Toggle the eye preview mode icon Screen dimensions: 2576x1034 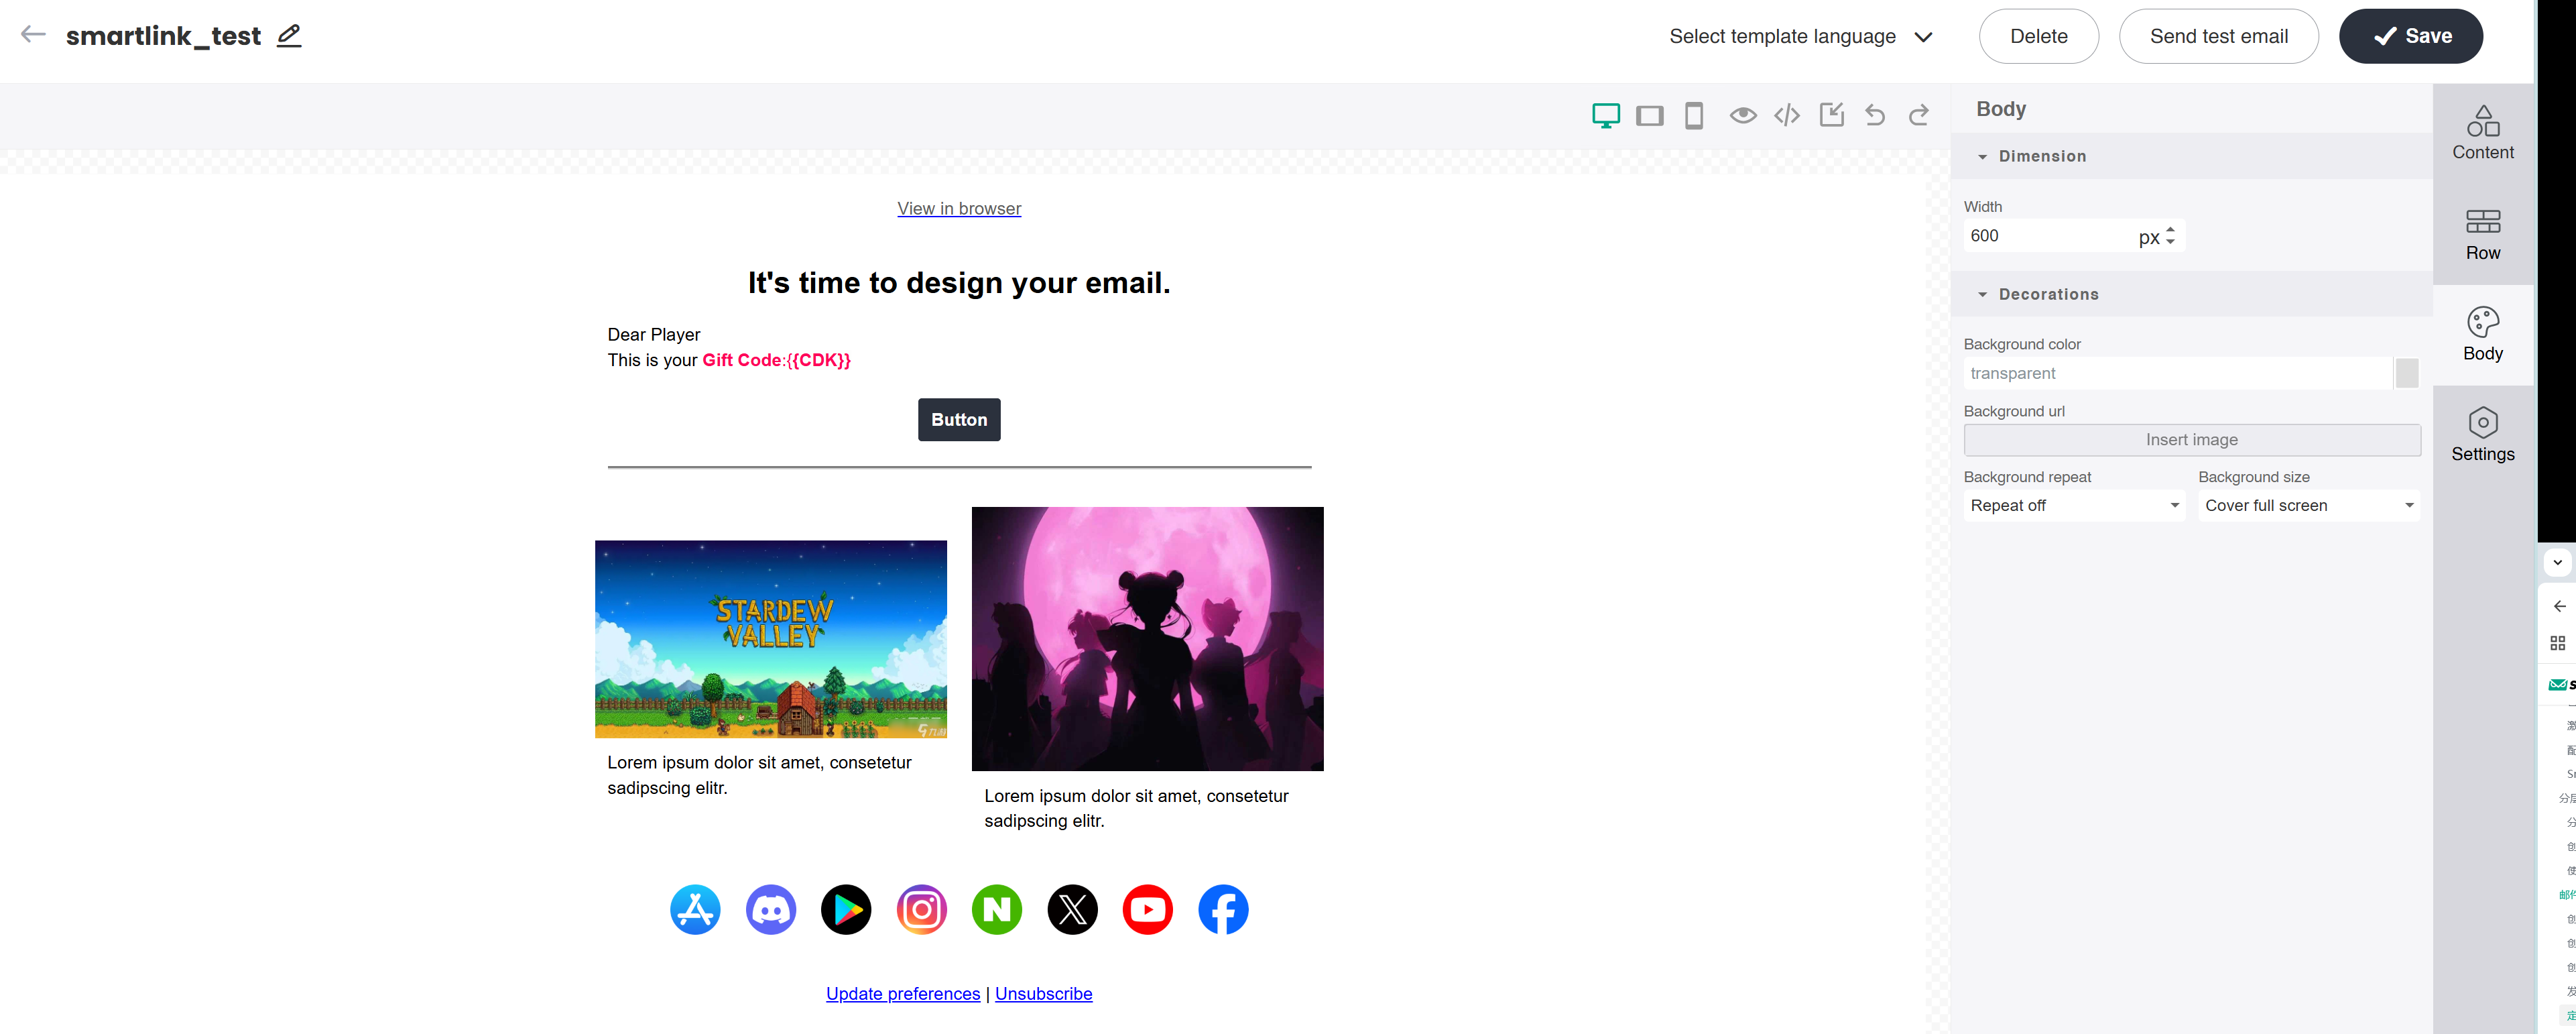click(1742, 116)
